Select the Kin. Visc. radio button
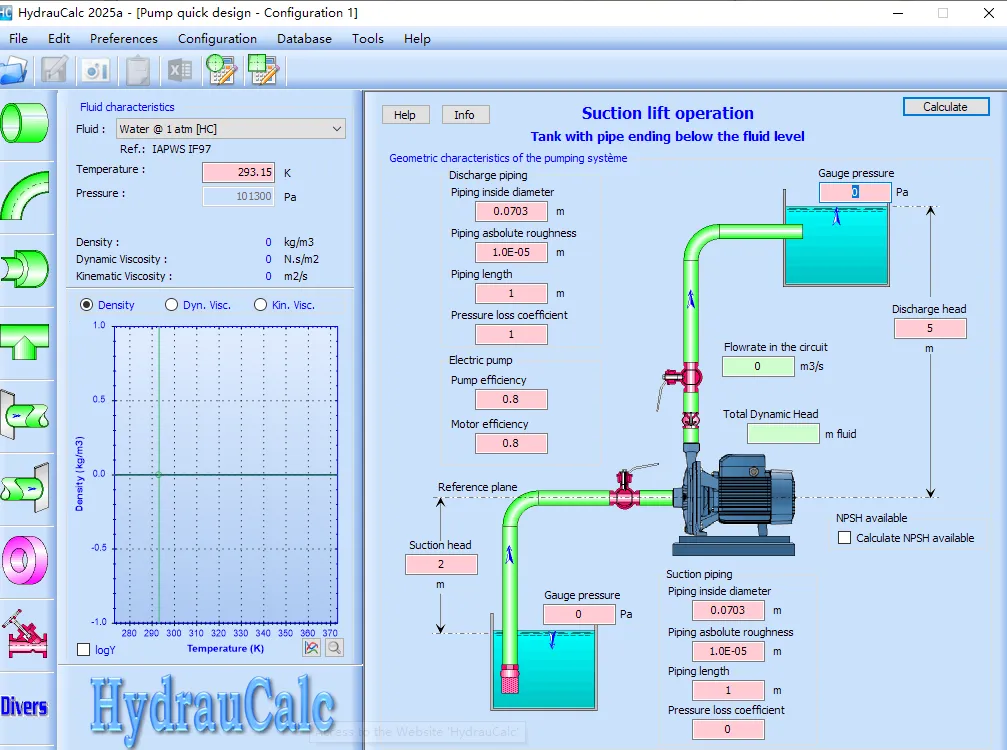The image size is (1007, 750). tap(260, 305)
